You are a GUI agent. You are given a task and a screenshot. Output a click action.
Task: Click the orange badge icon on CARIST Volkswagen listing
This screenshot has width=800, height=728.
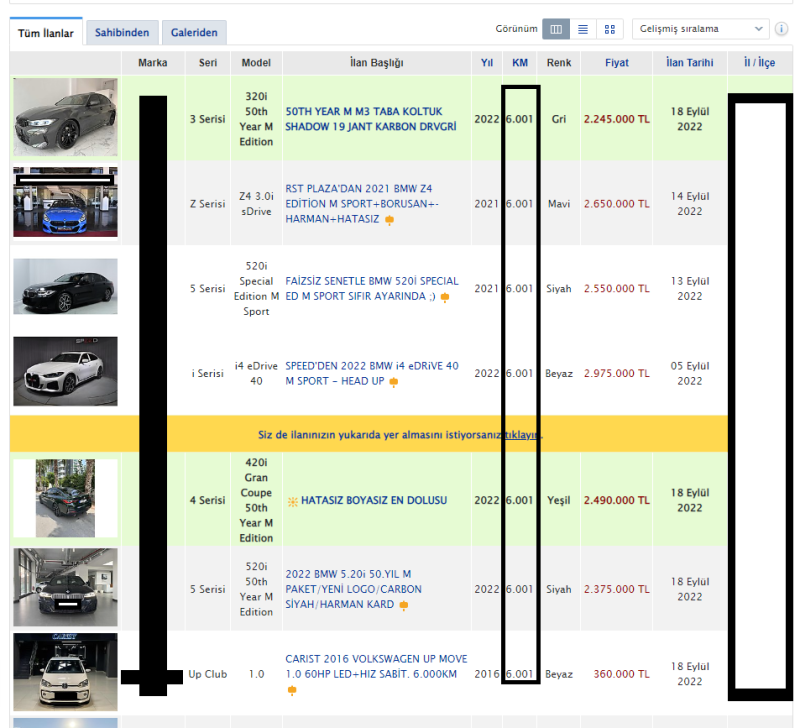292,690
